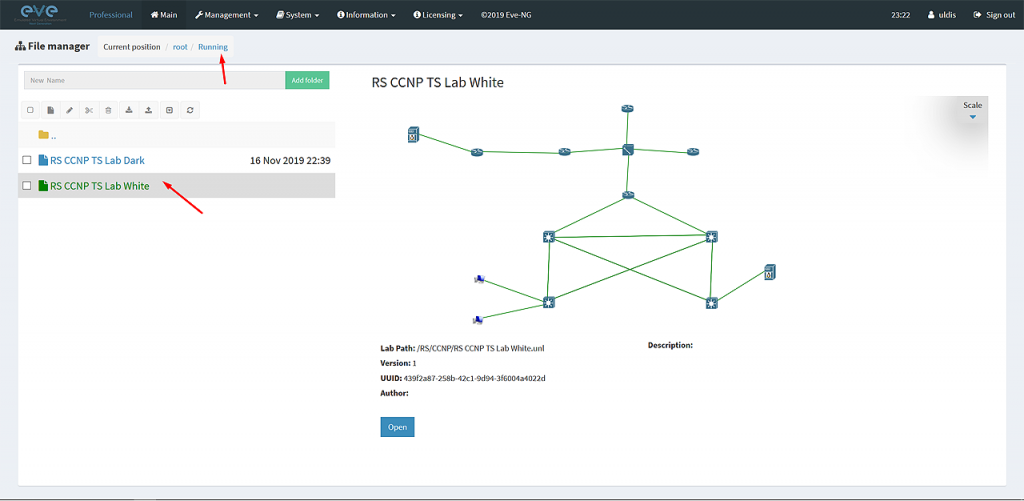The width and height of the screenshot is (1024, 501).
Task: Expand the Scale arrow control
Action: pyautogui.click(x=972, y=117)
